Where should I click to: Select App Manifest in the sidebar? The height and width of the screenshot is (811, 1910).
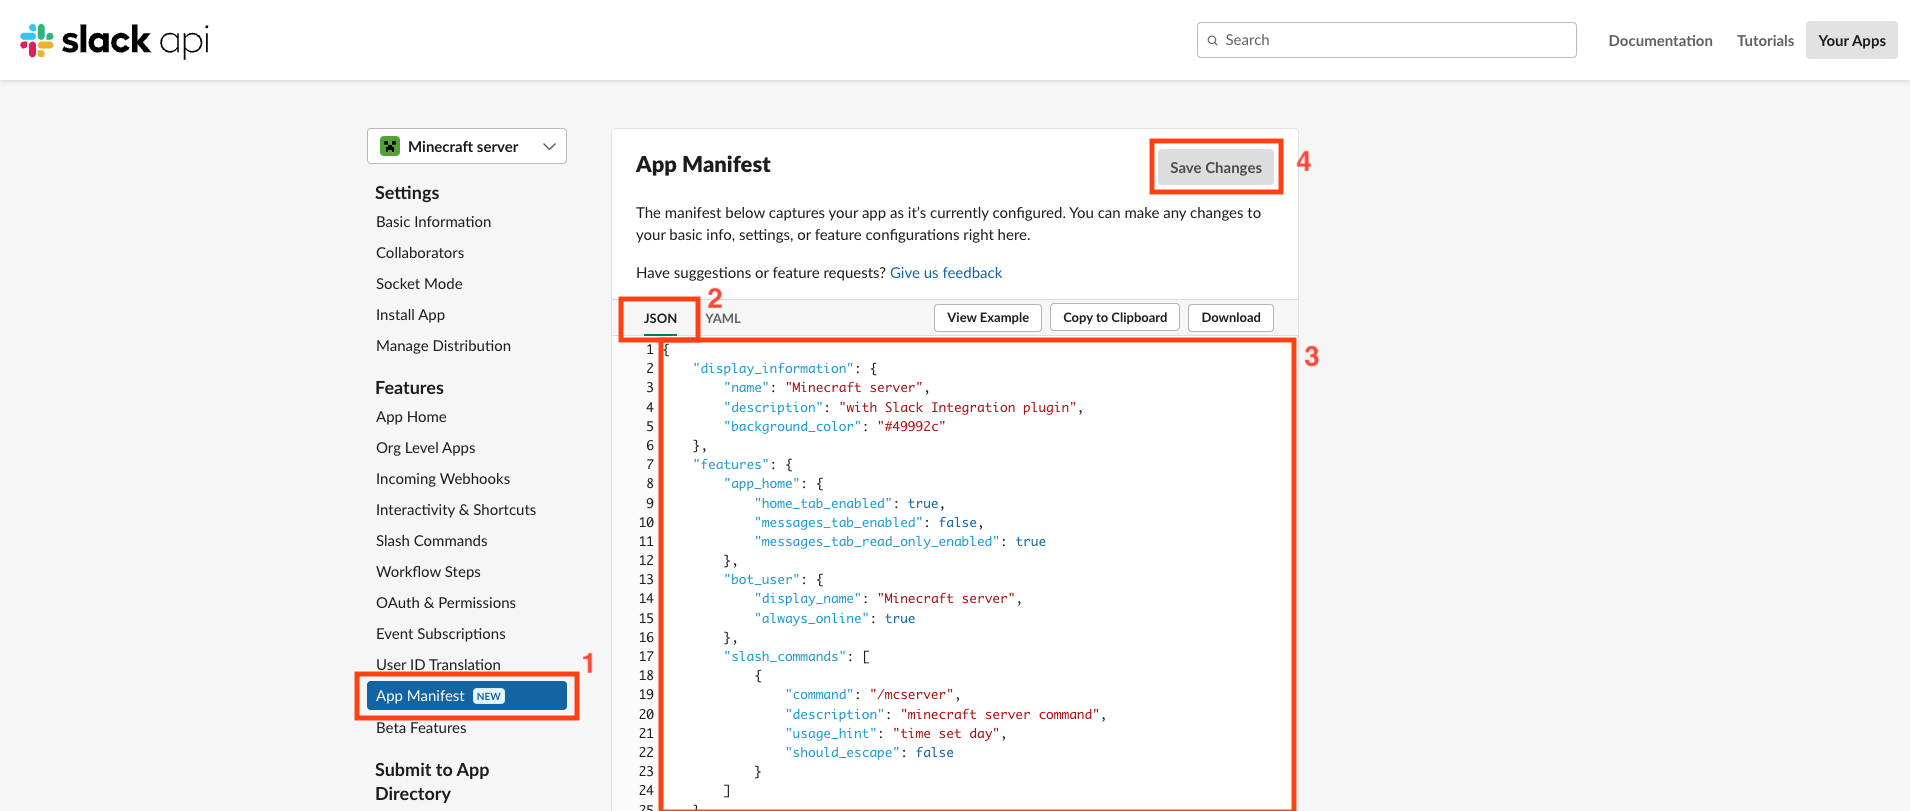coord(467,696)
